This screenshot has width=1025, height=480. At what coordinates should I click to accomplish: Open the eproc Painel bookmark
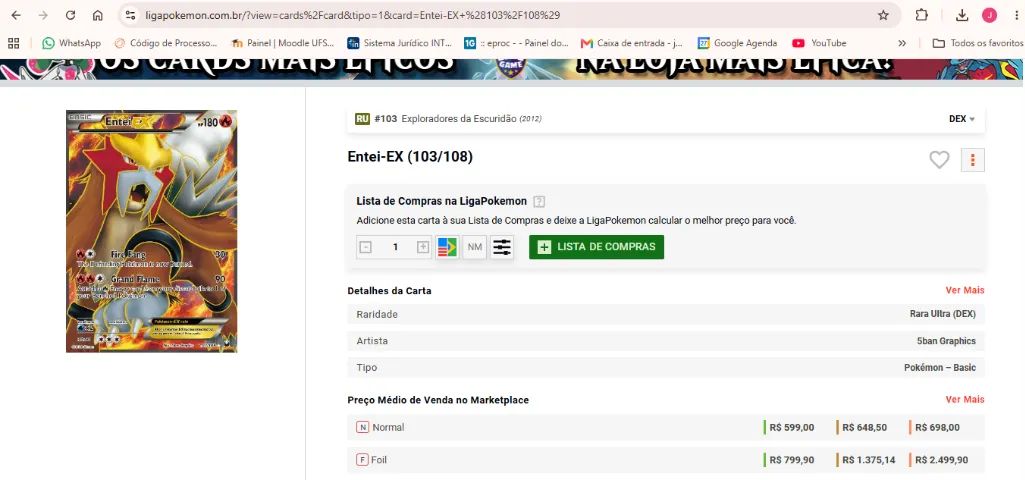[x=516, y=43]
